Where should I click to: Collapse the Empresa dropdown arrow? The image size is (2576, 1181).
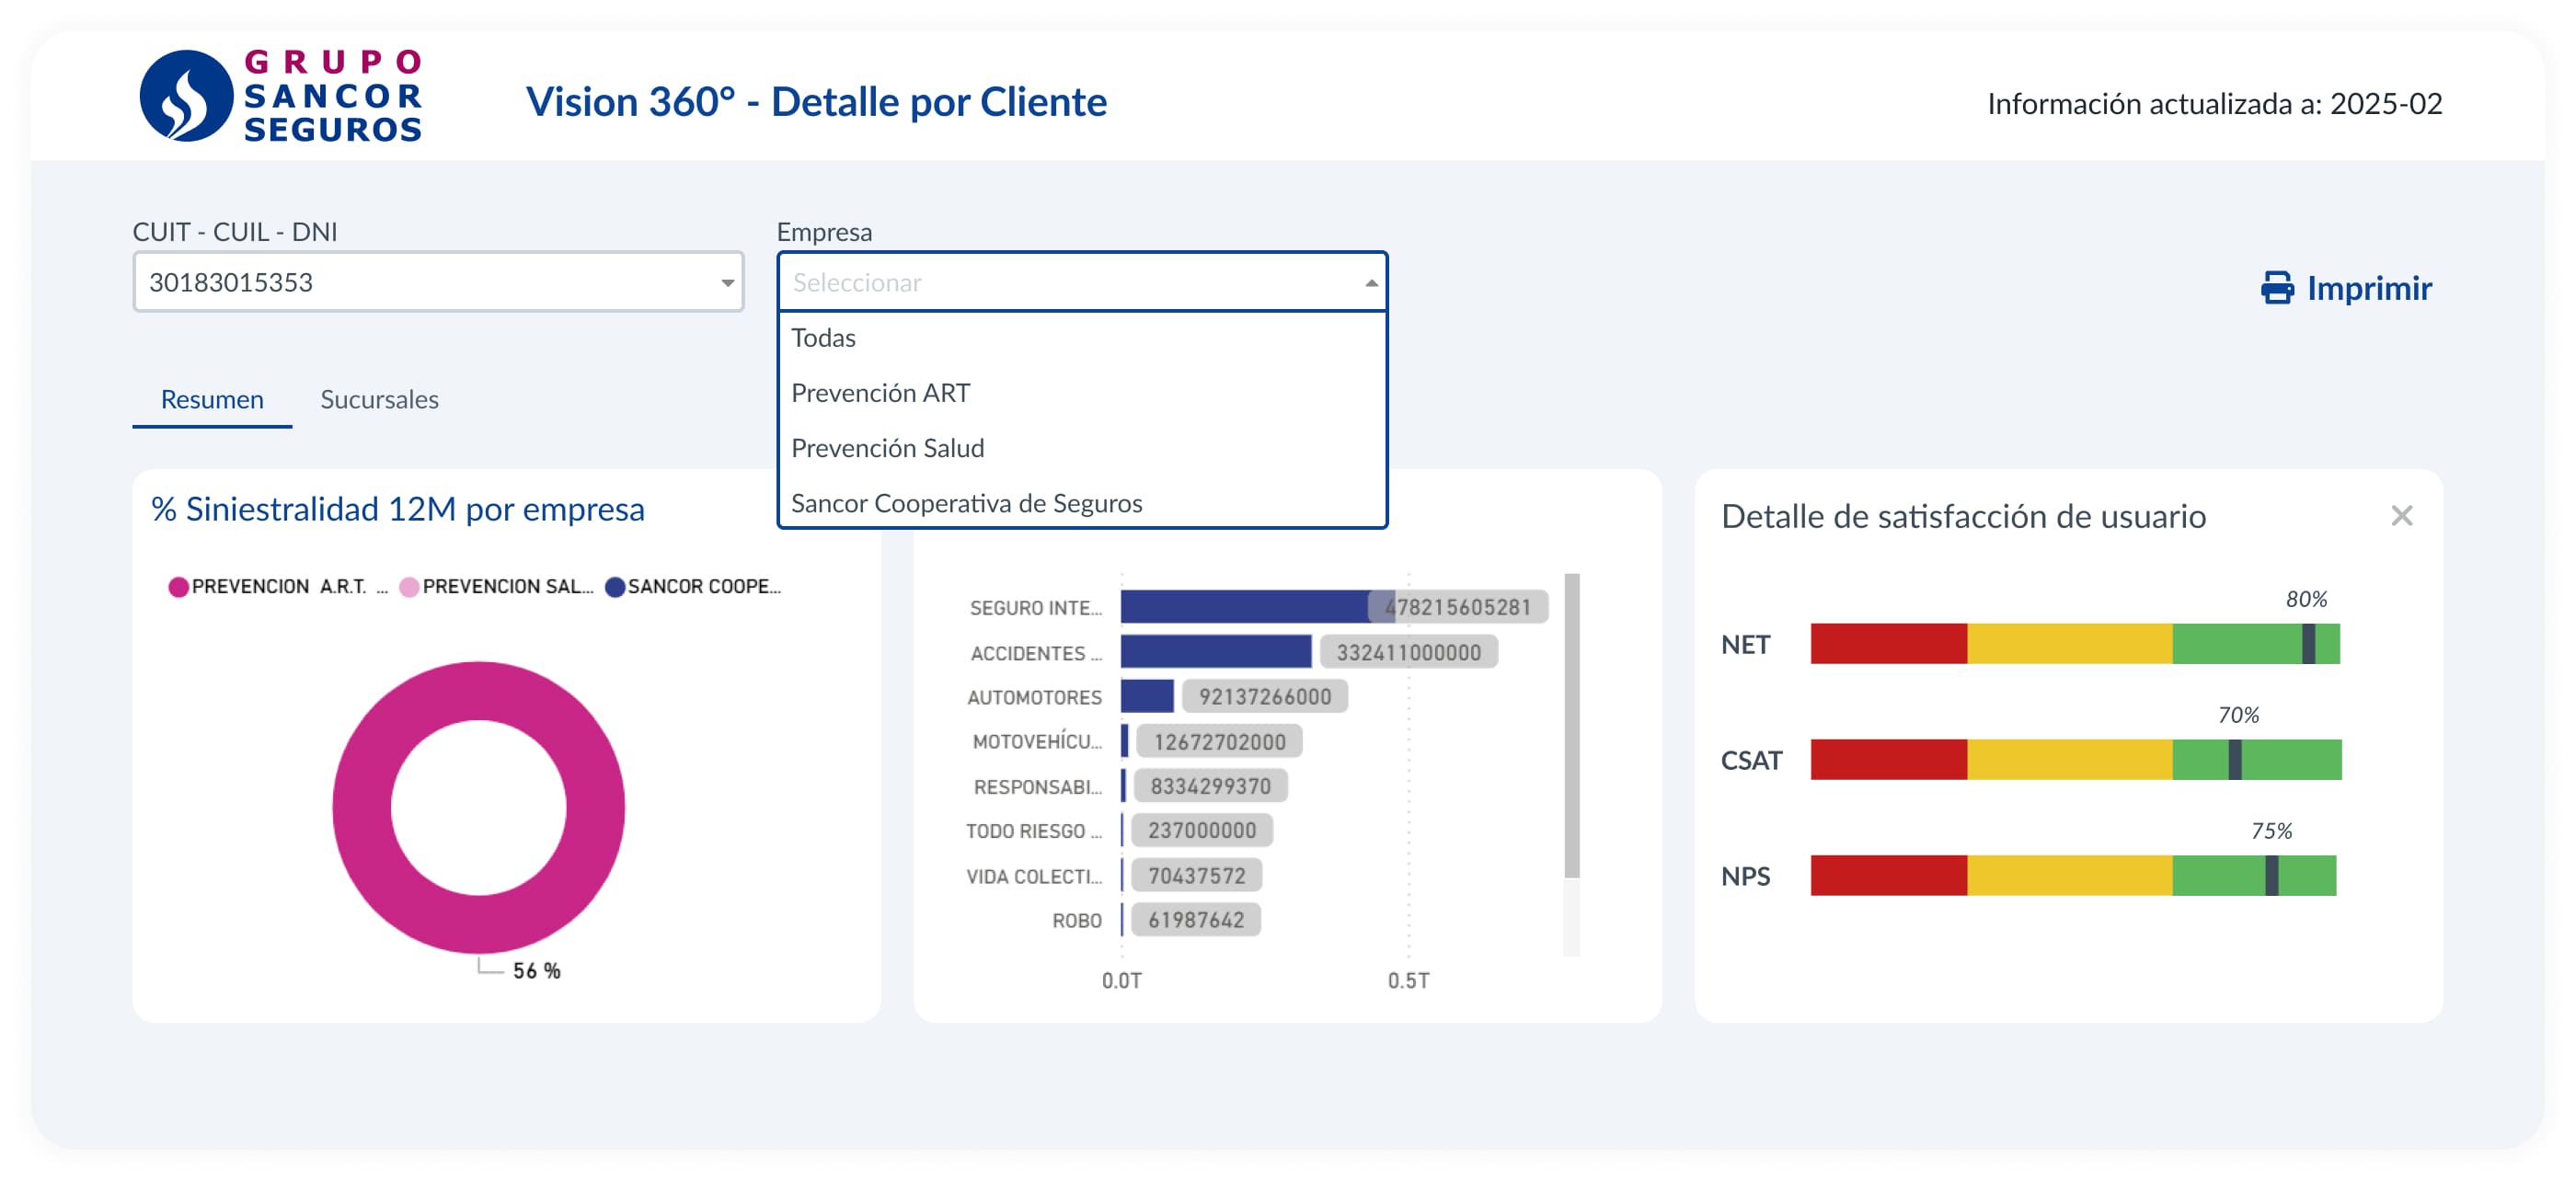click(x=1371, y=283)
